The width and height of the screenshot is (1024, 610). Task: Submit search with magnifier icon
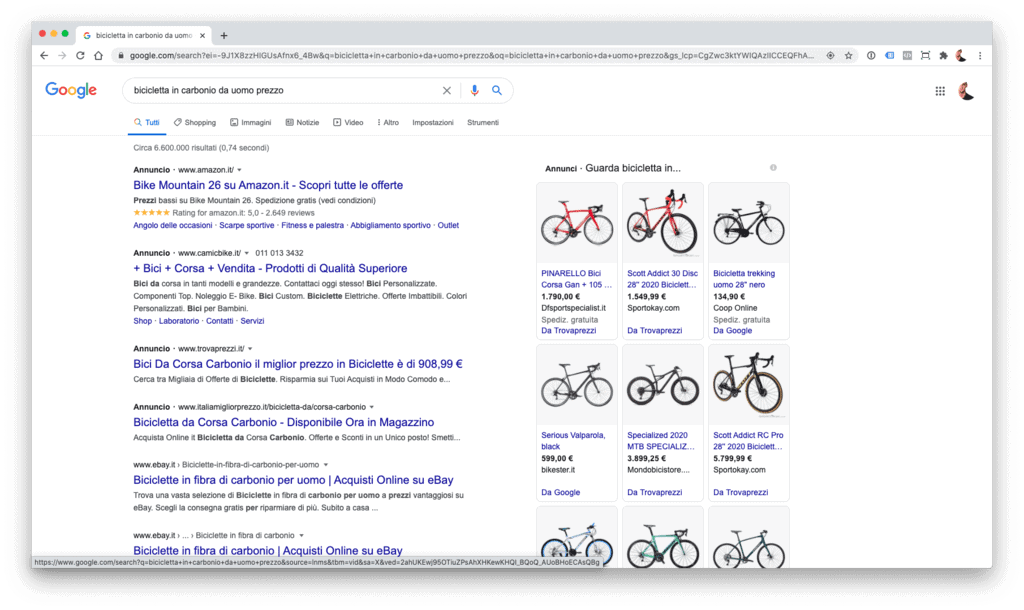497,90
